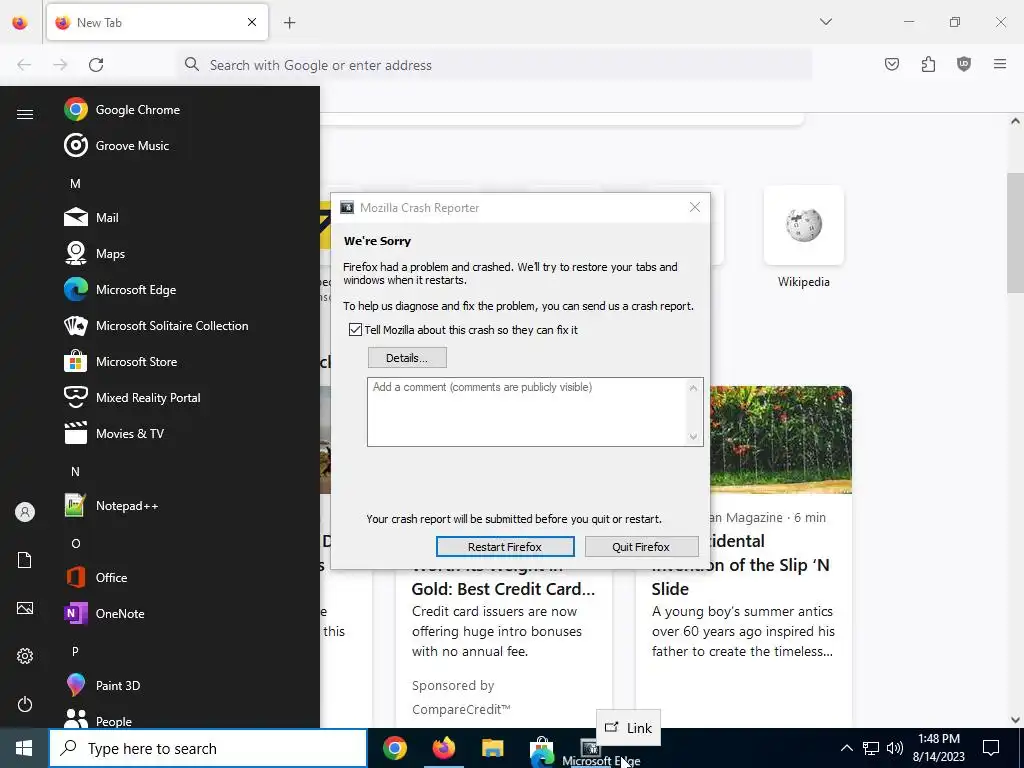Screen dimensions: 1024x768
Task: Uncheck Tell Mozilla about this crash
Action: (355, 330)
